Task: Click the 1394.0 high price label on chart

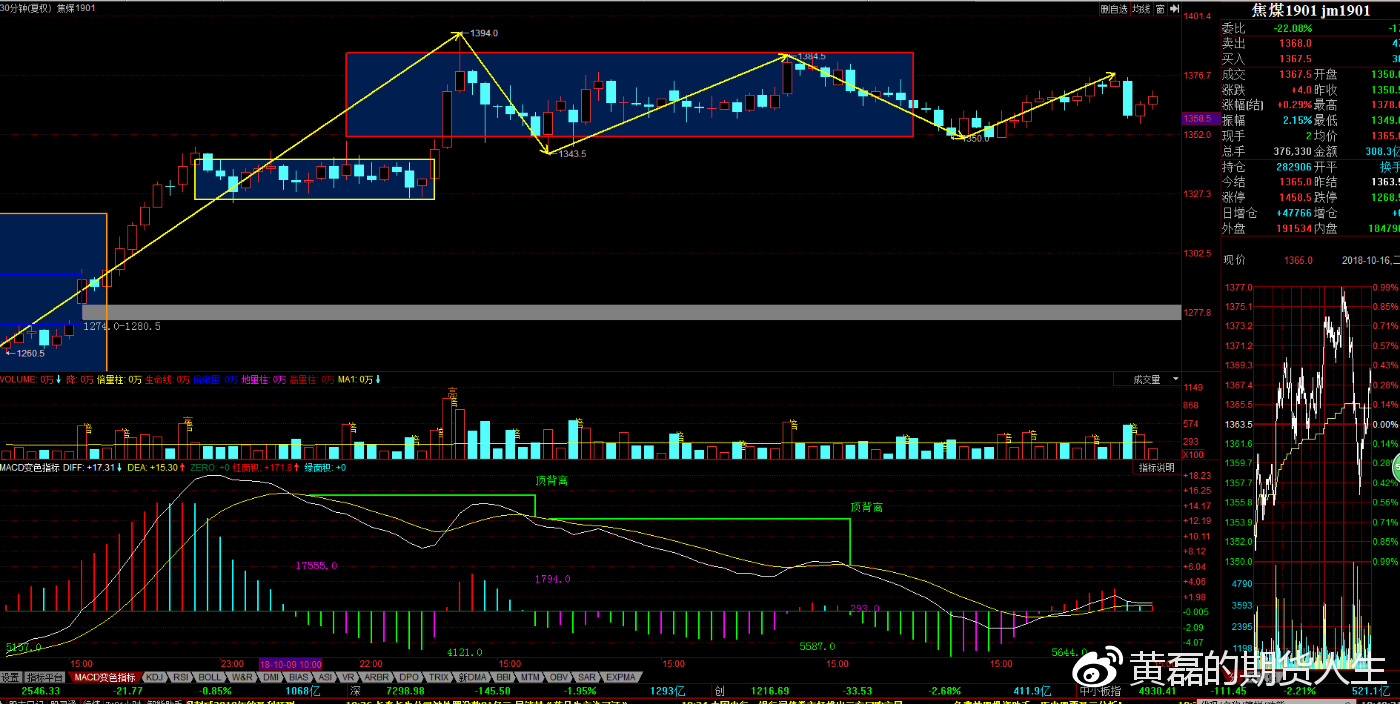Action: tap(484, 33)
